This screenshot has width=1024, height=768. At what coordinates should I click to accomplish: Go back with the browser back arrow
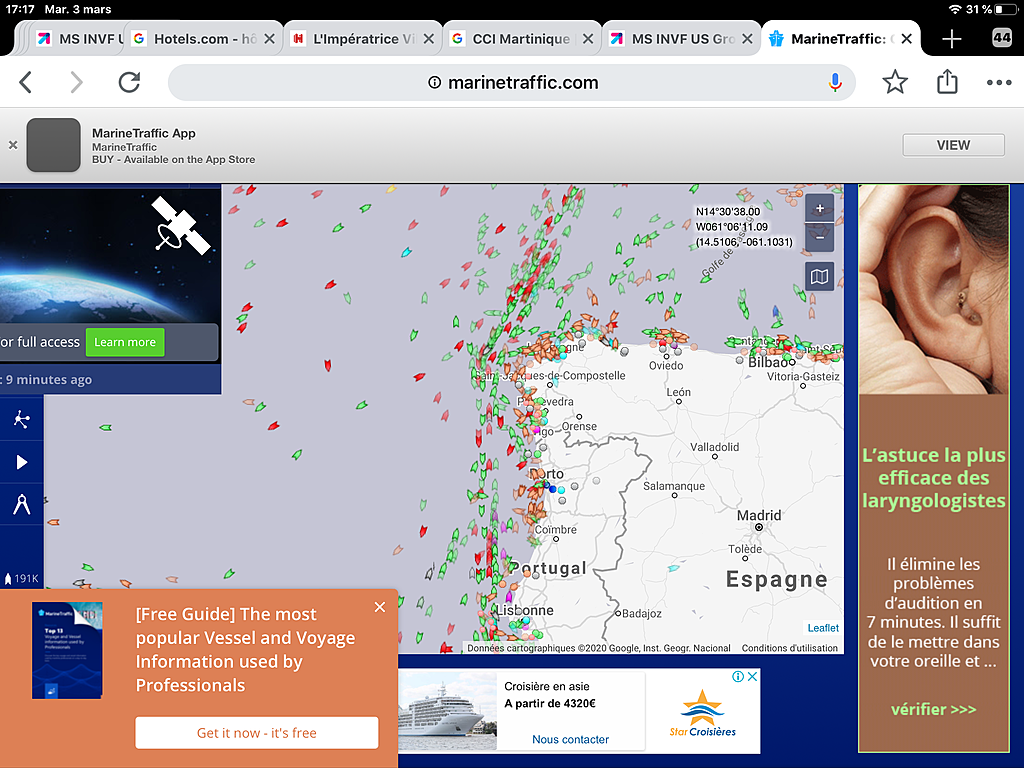click(x=26, y=82)
